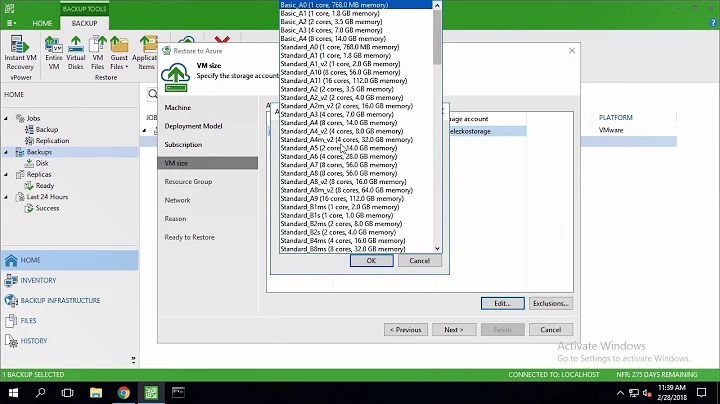Choose Standard_A11 size option
This screenshot has height=404, width=720.
click(x=356, y=81)
